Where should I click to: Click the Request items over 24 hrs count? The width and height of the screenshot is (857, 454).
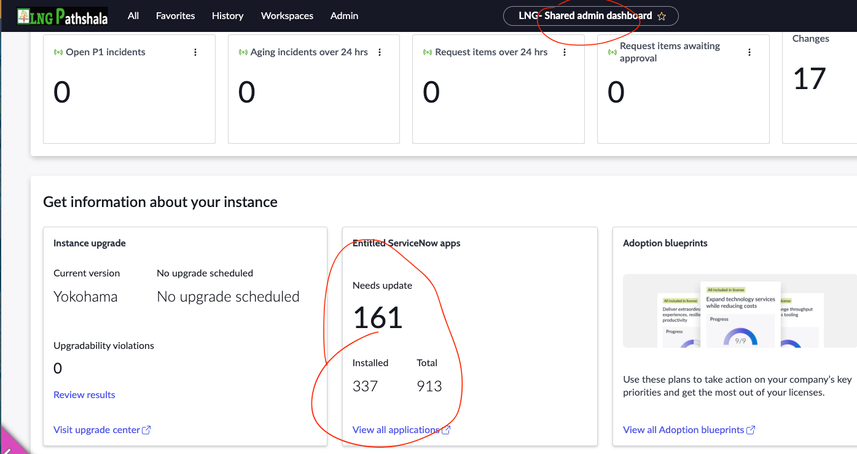tap(431, 92)
